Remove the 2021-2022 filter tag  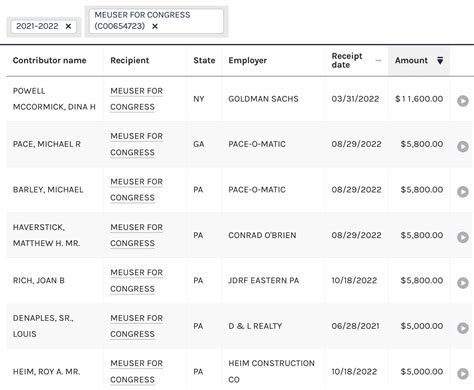pos(68,26)
